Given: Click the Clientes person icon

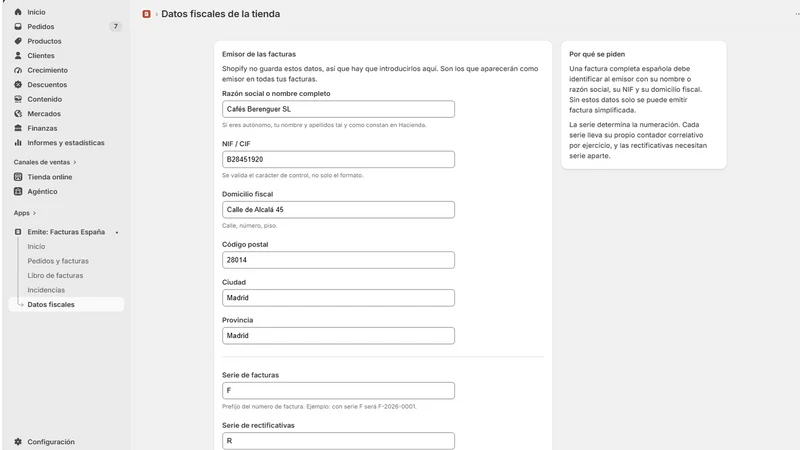Looking at the screenshot, I should [x=18, y=56].
